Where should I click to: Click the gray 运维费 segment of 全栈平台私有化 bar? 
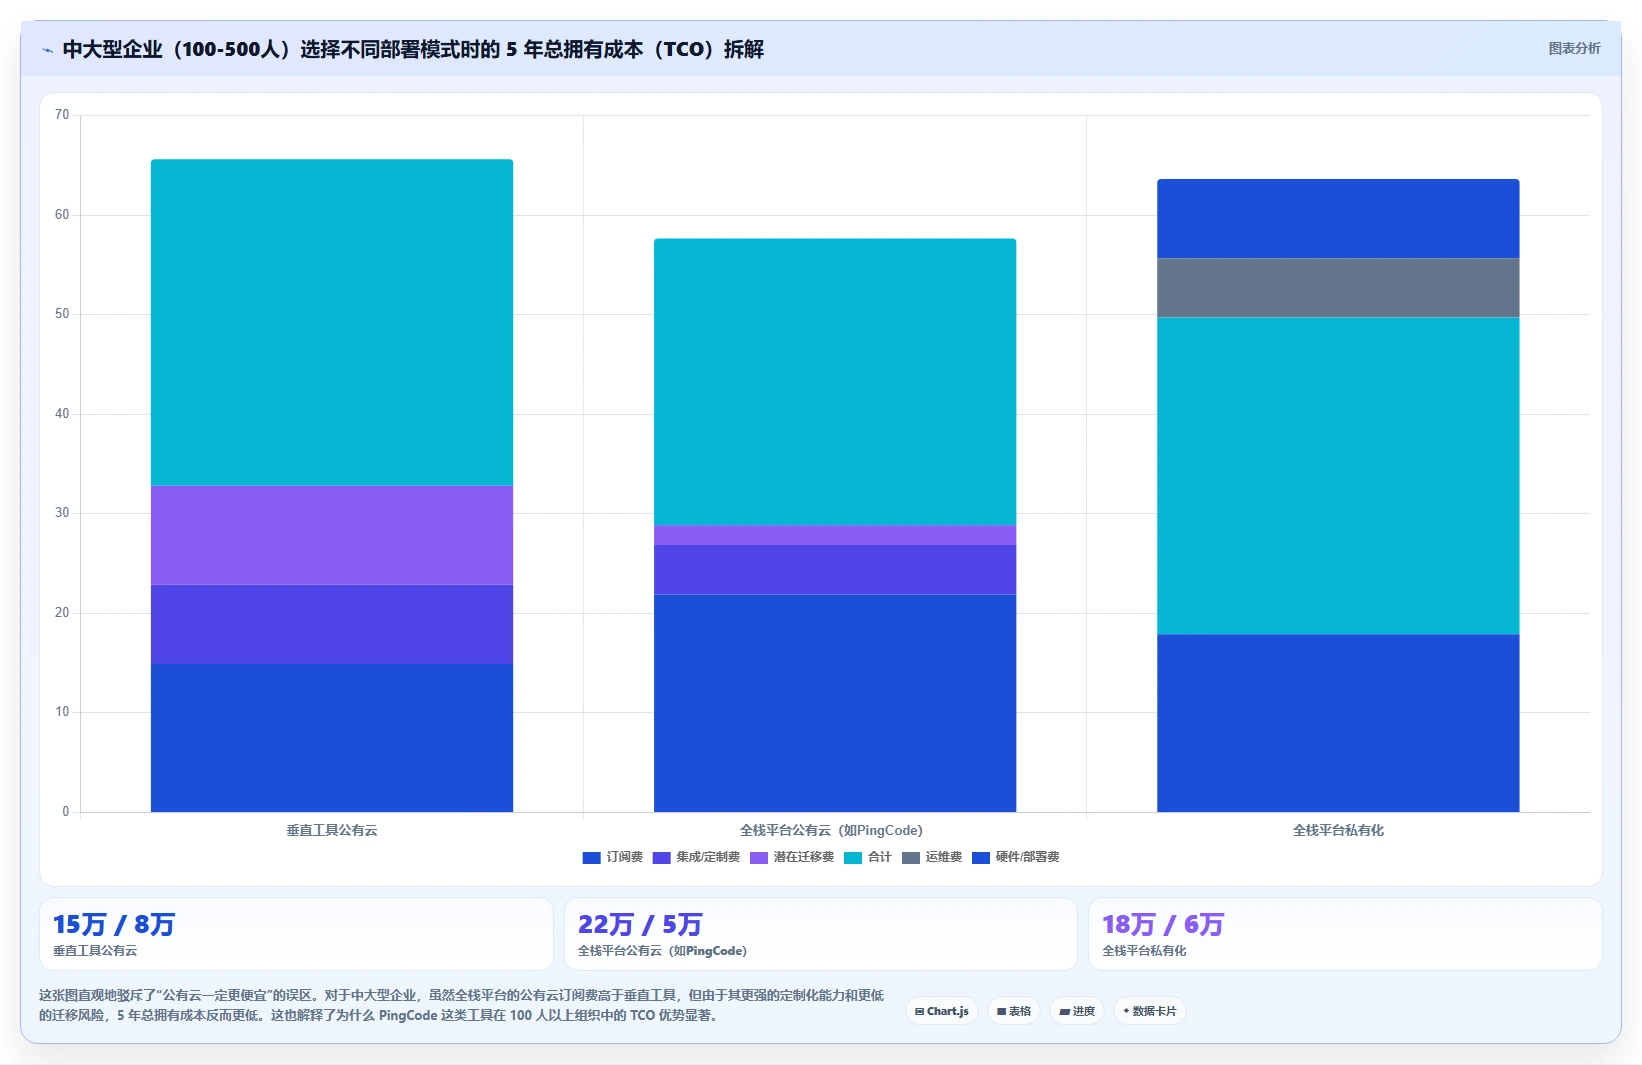pyautogui.click(x=1338, y=288)
